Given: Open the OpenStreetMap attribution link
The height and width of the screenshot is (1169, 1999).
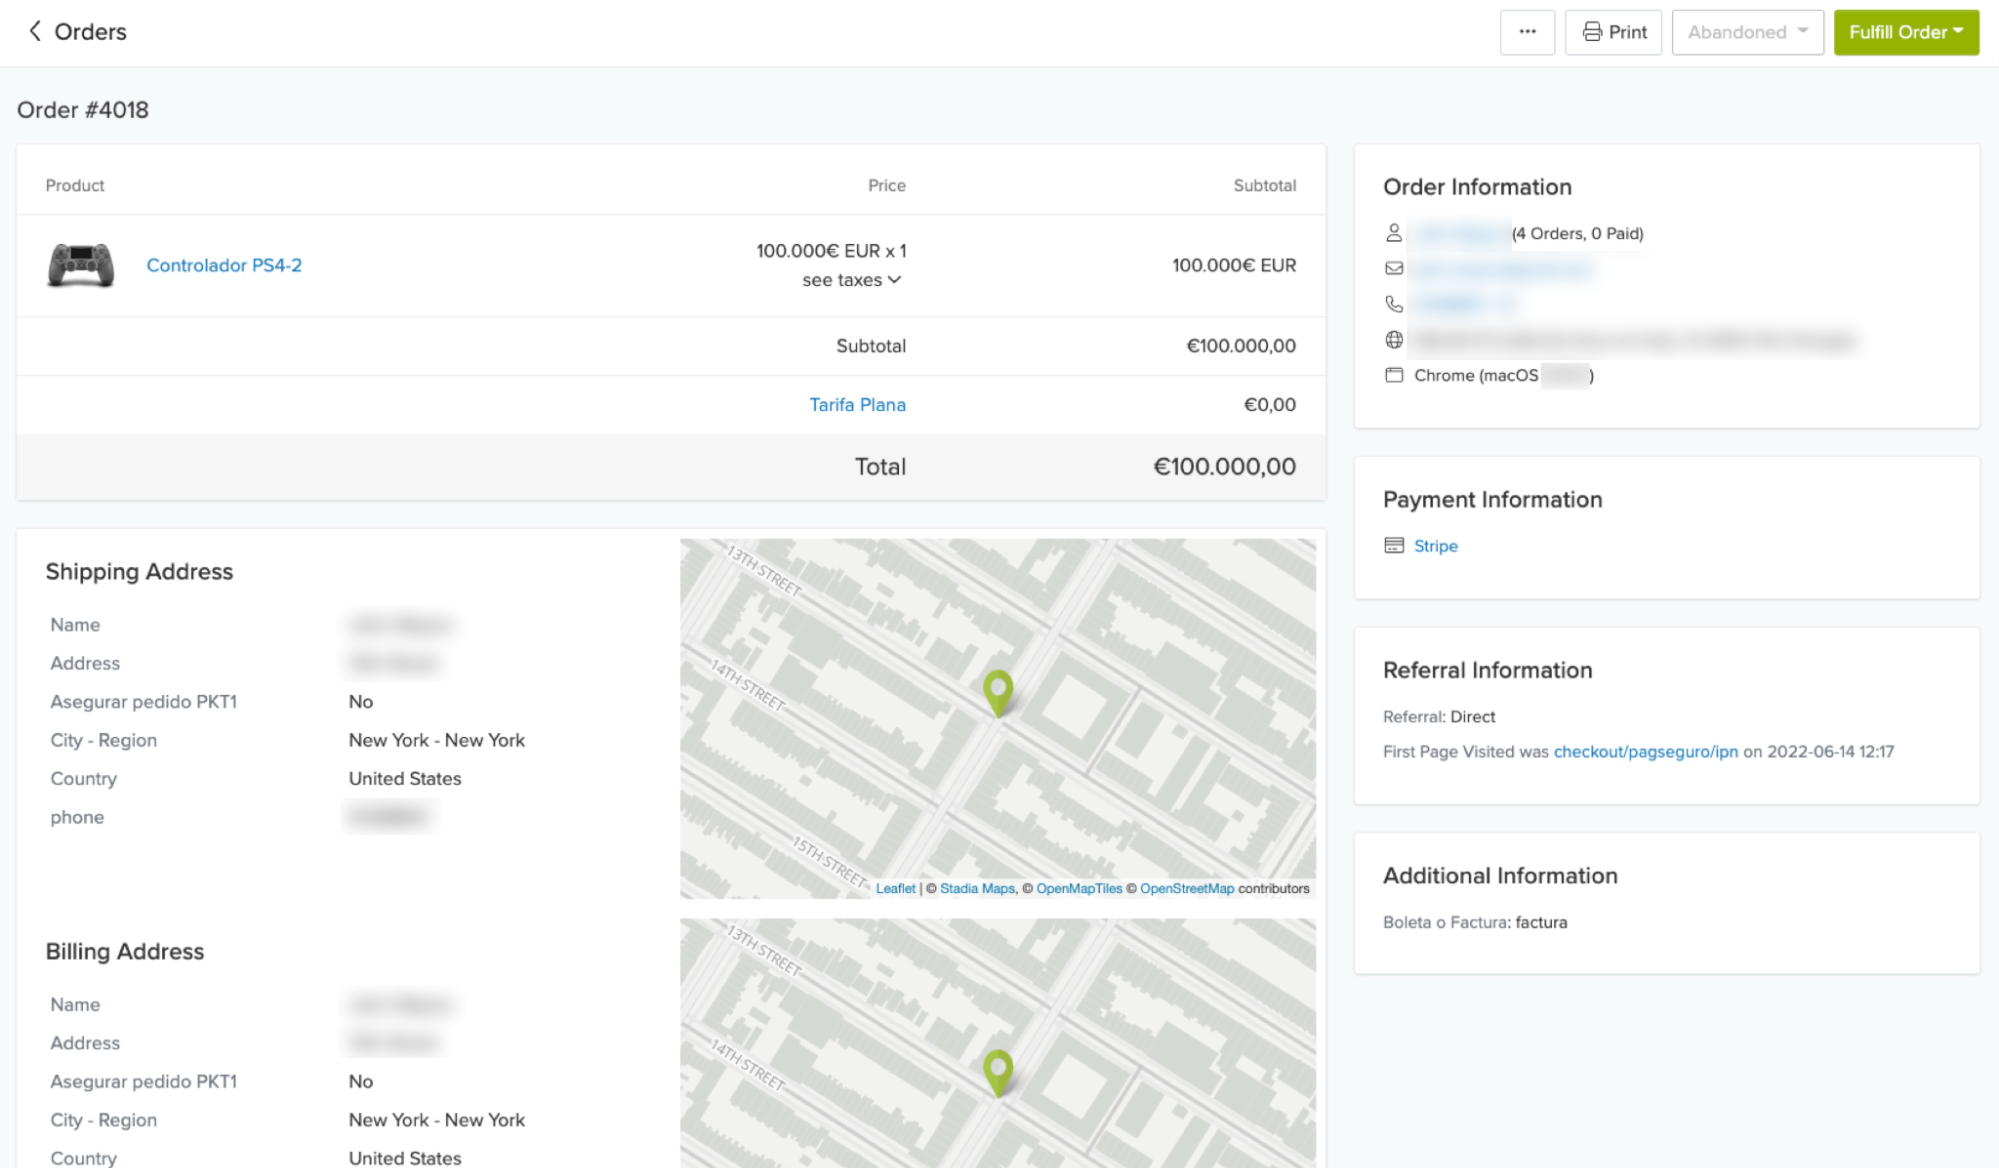Looking at the screenshot, I should tap(1186, 888).
